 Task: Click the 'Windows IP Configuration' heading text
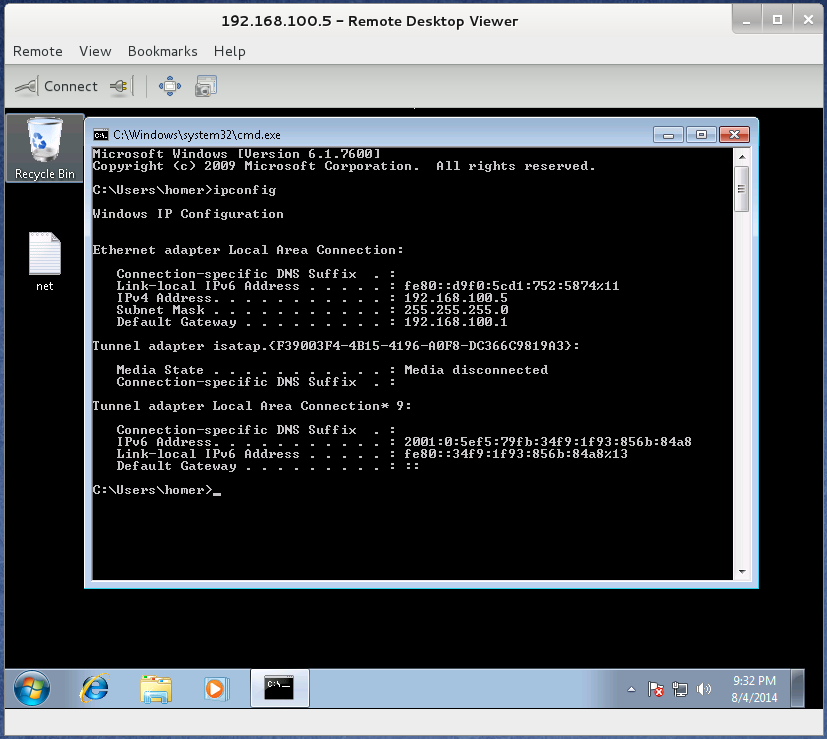[x=188, y=214]
